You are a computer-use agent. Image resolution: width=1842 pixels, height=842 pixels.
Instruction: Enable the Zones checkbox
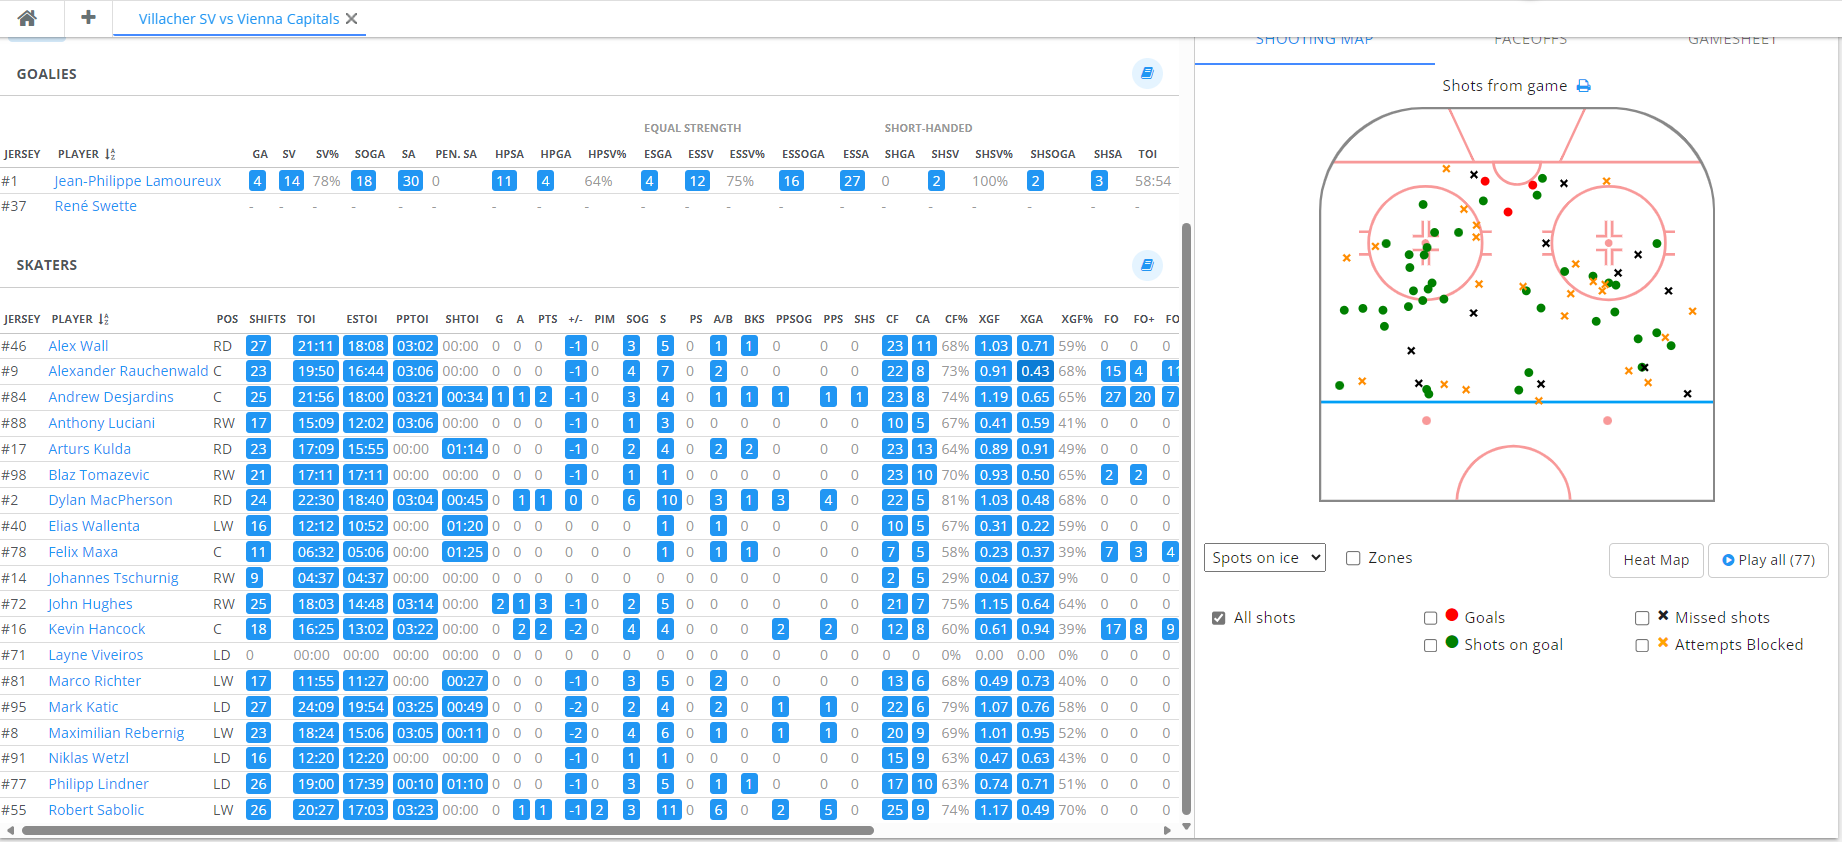tap(1353, 558)
